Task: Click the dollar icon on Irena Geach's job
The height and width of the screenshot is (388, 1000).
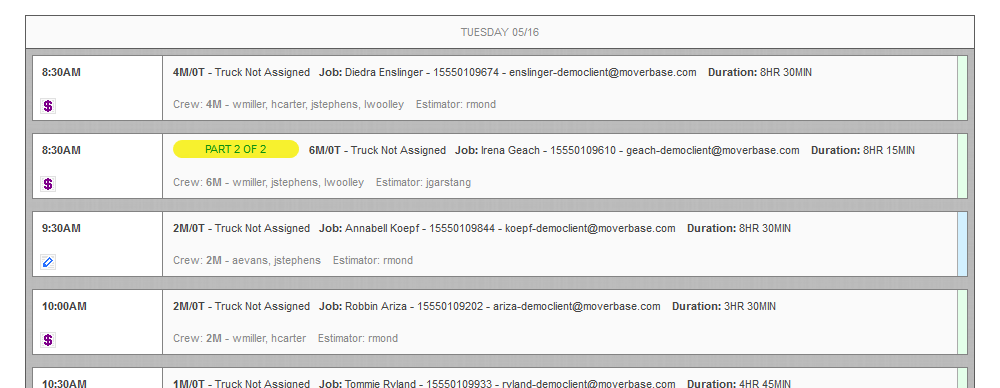Action: coord(48,184)
